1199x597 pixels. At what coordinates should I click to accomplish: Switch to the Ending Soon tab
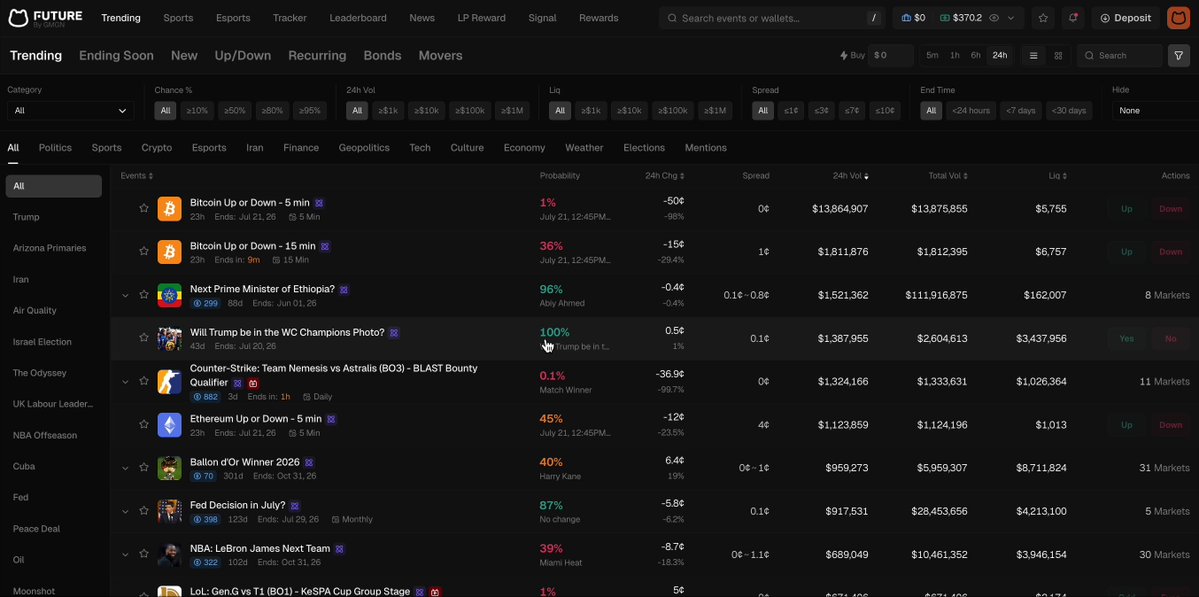(116, 55)
